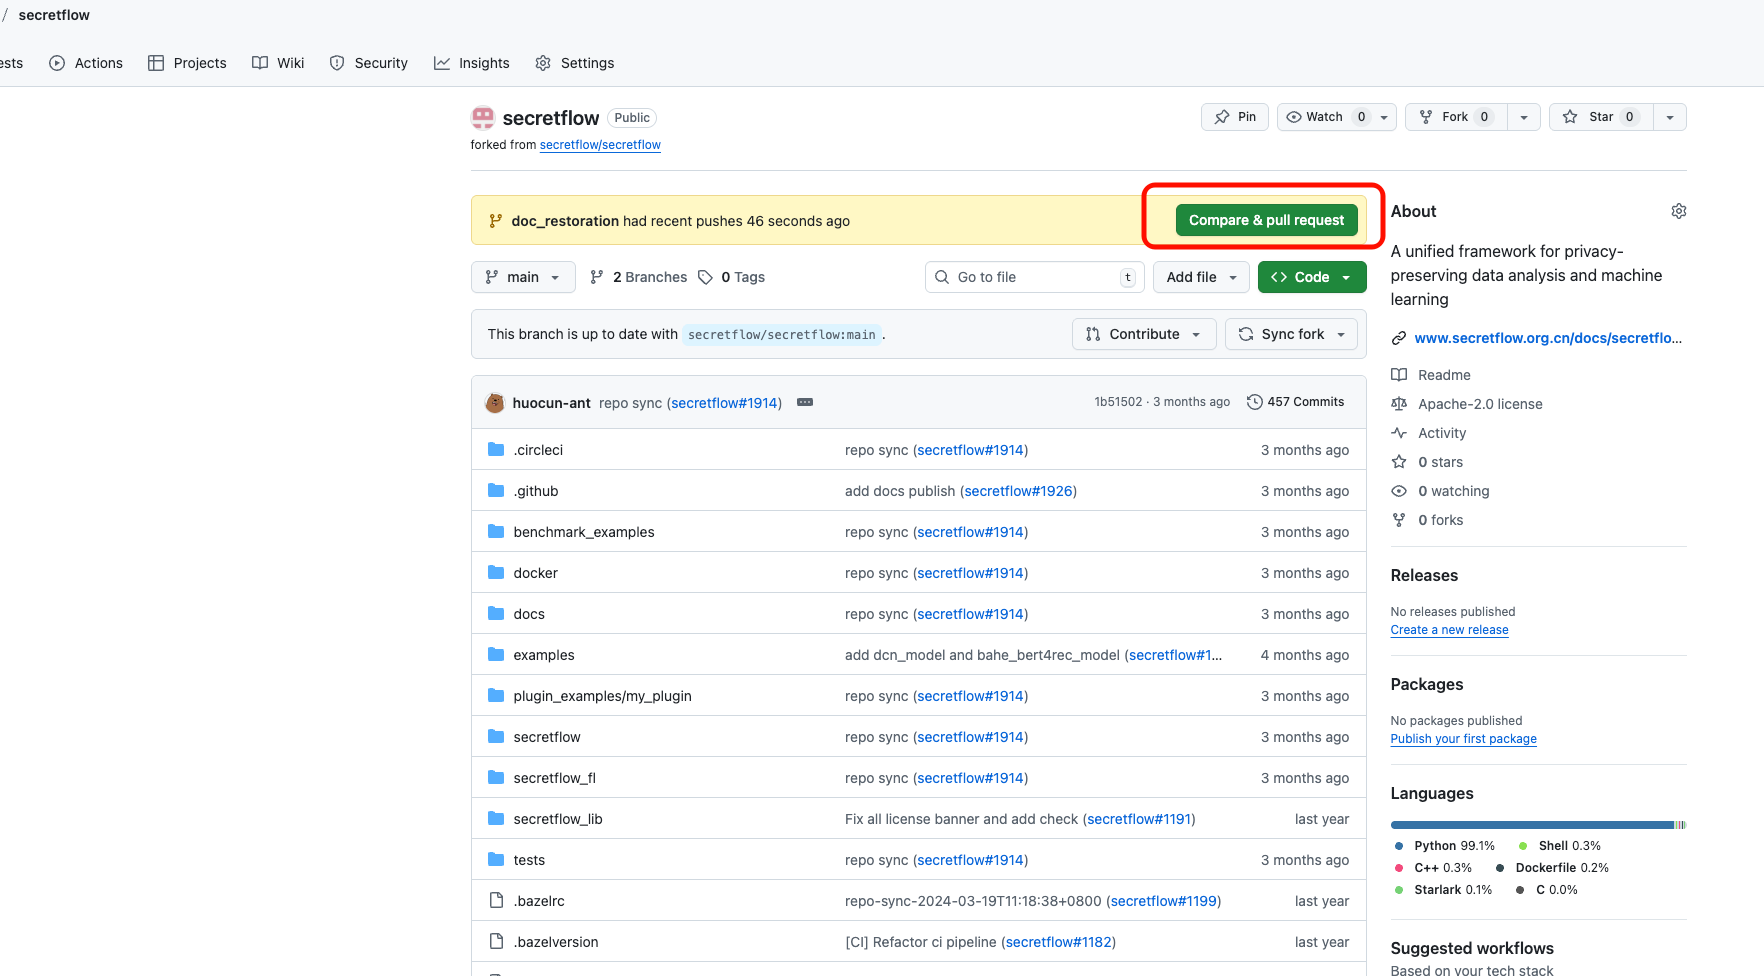Click the Python segment of language bar

(x=1532, y=825)
